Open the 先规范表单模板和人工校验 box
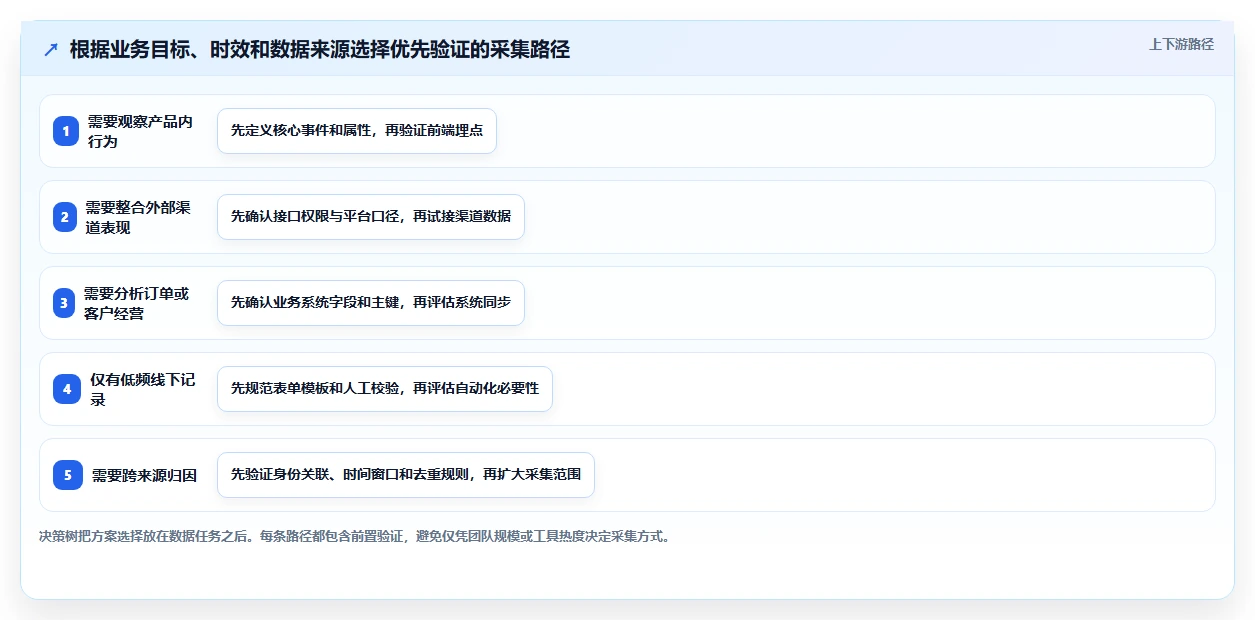1255x620 pixels. 385,389
